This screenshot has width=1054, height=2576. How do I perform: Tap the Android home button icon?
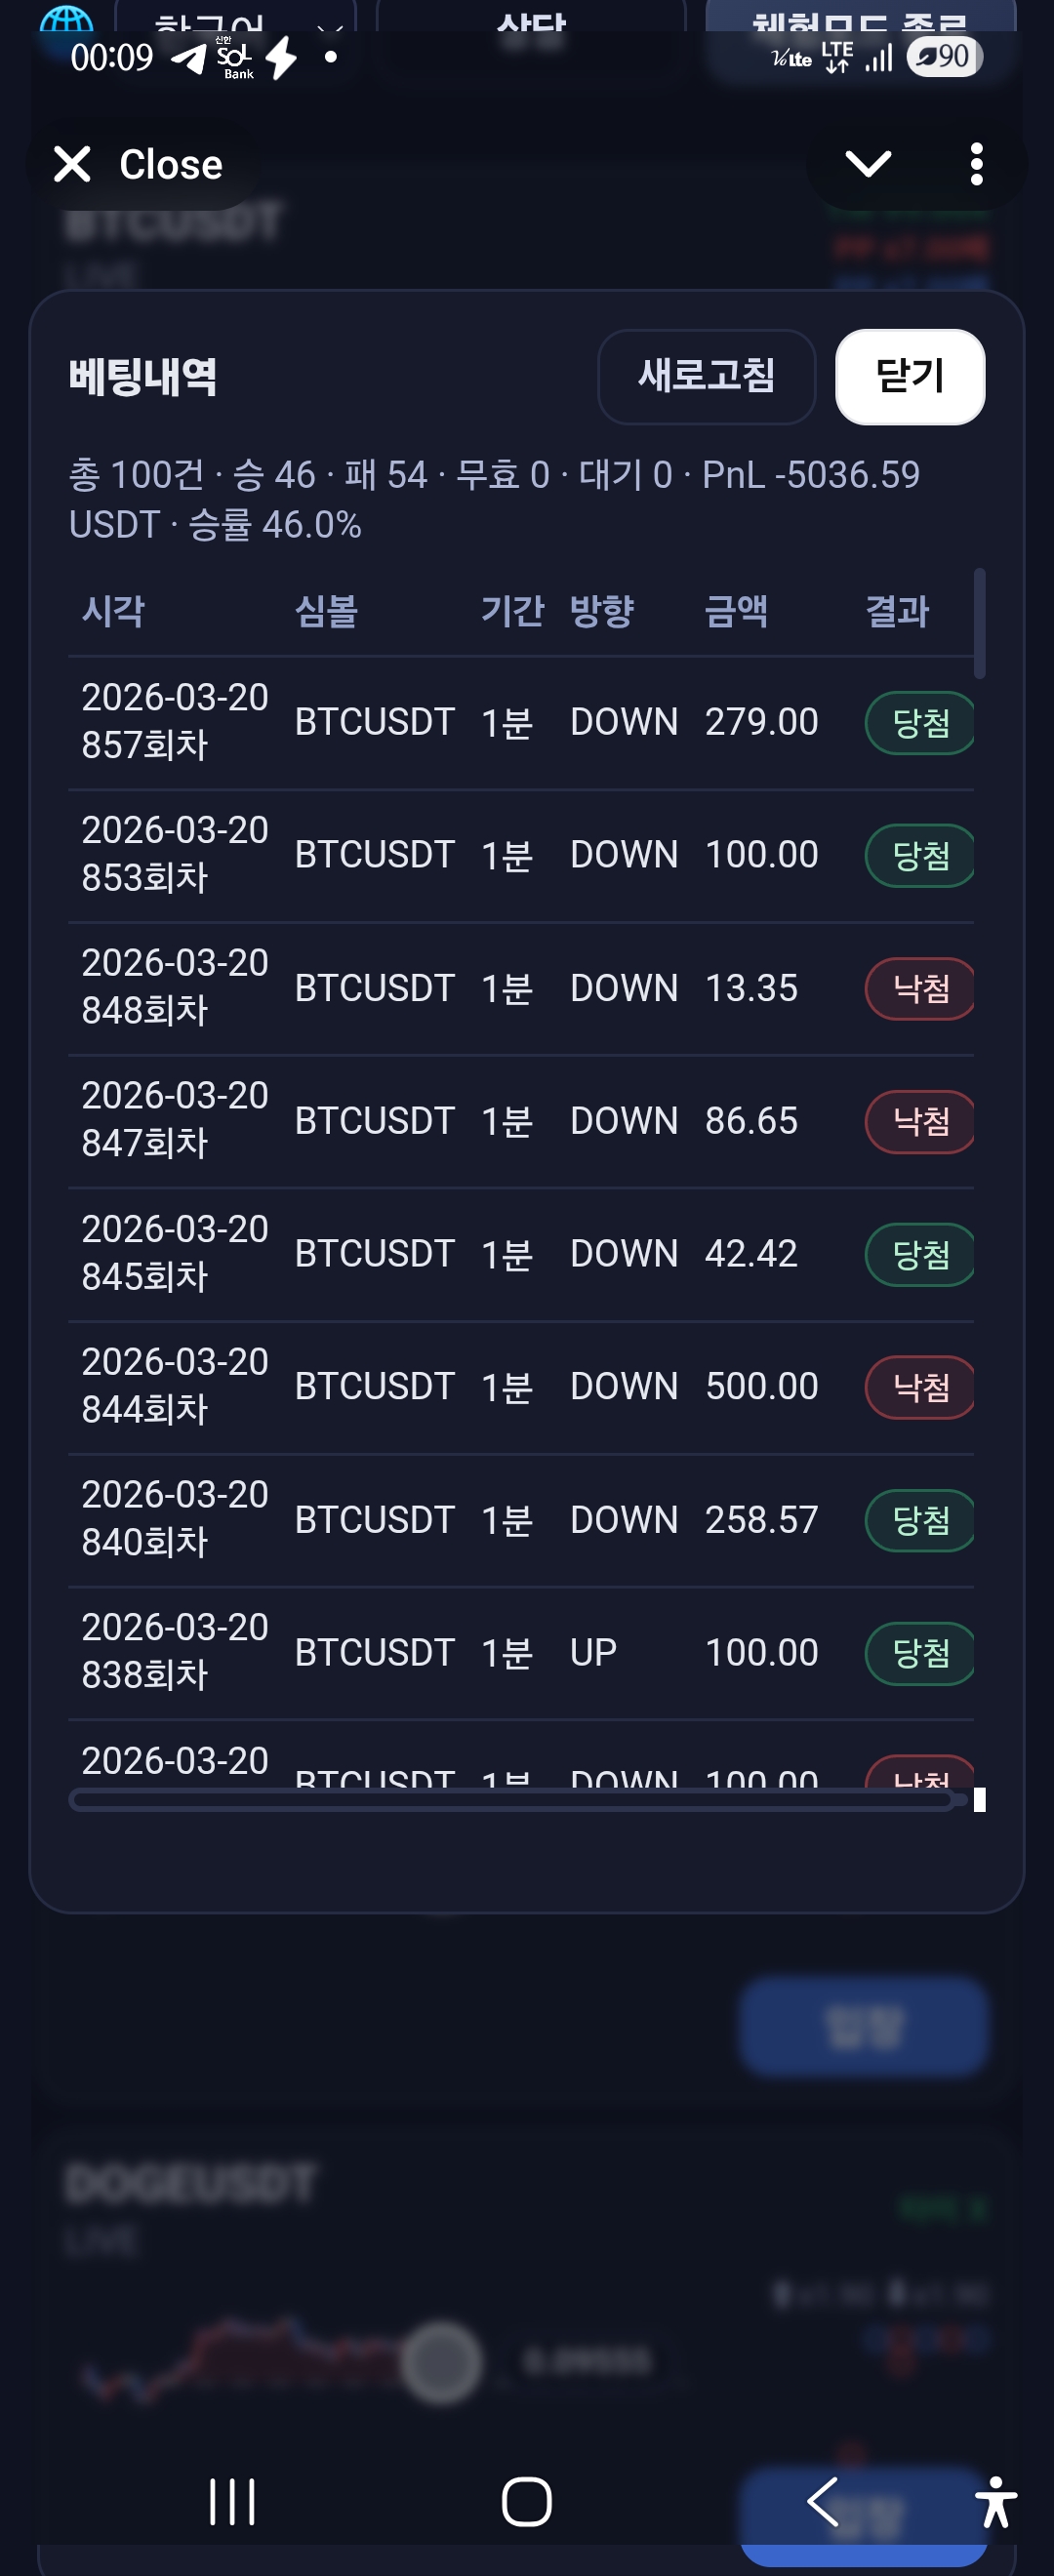pyautogui.click(x=526, y=2501)
